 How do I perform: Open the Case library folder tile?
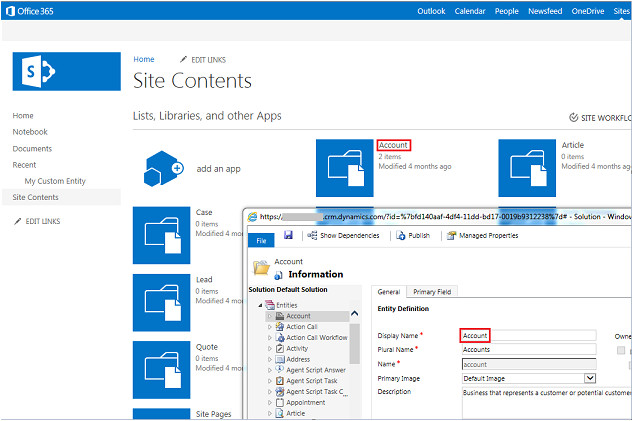162,236
